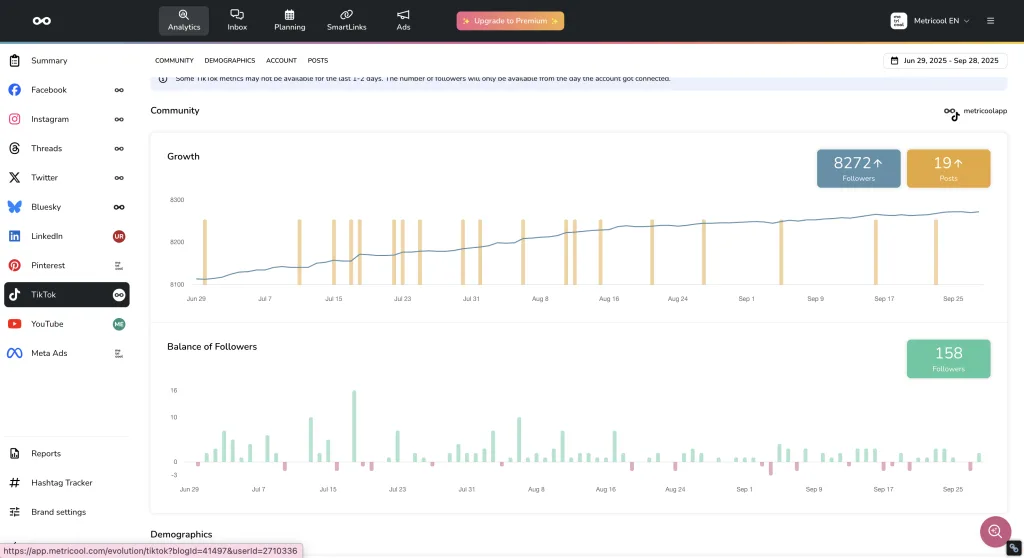Click the magnifier help button
Viewport: 1024px width, 558px height.
pos(995,531)
